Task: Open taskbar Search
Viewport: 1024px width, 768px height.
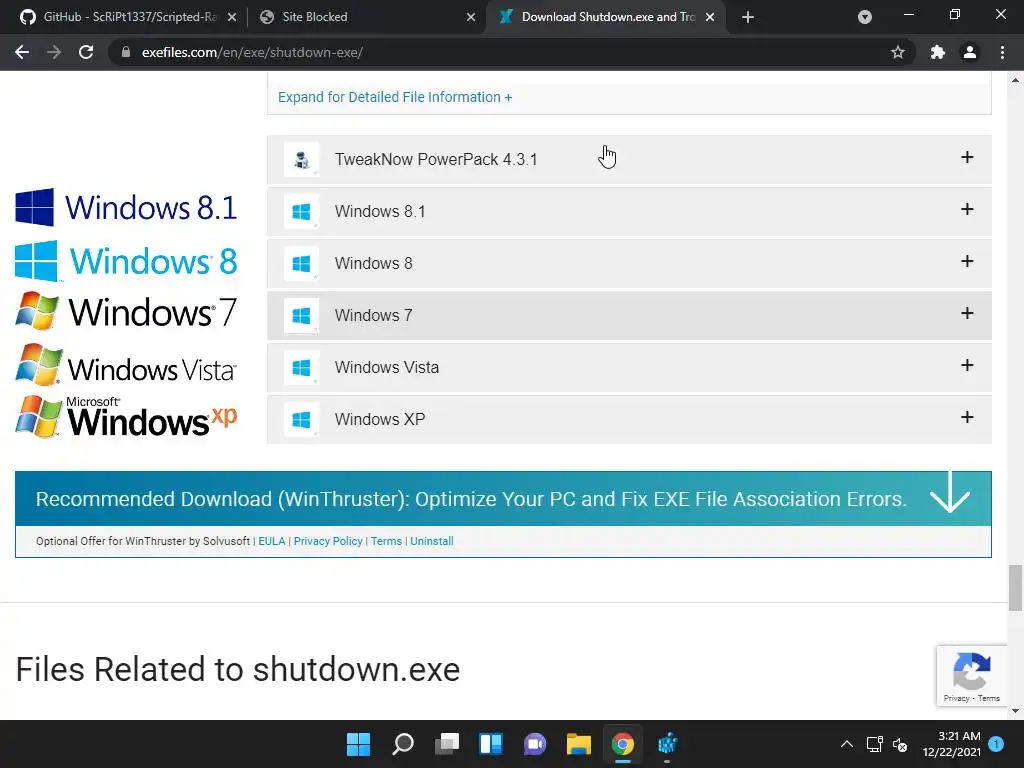Action: [402, 744]
